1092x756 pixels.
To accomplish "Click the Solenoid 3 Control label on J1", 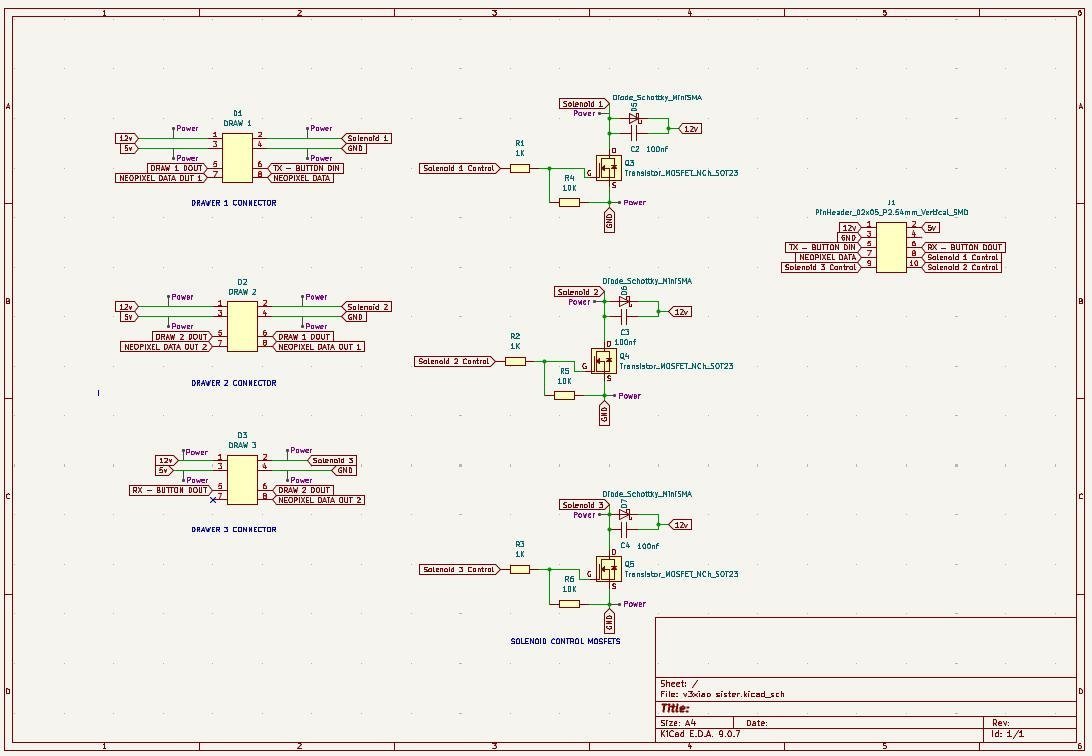I will pyautogui.click(x=821, y=267).
